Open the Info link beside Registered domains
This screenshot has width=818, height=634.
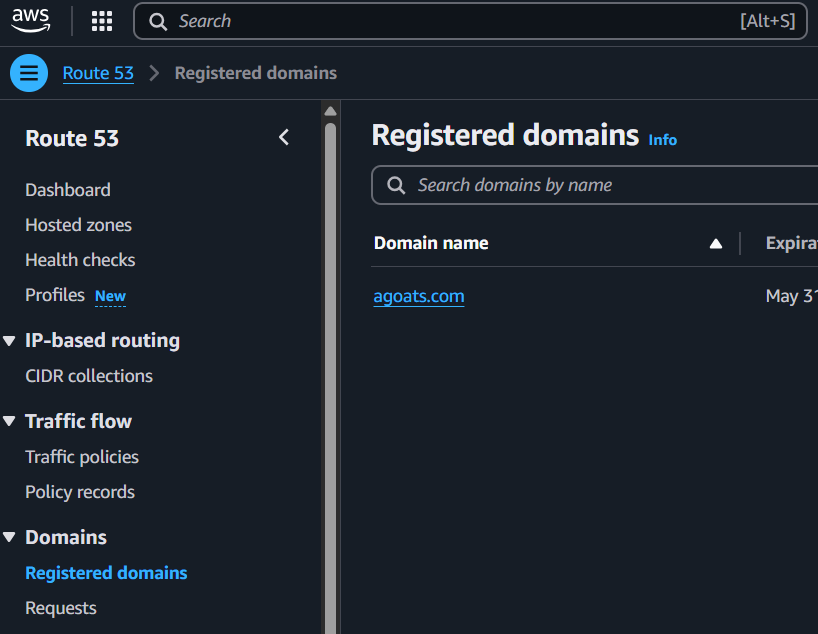[x=662, y=140]
